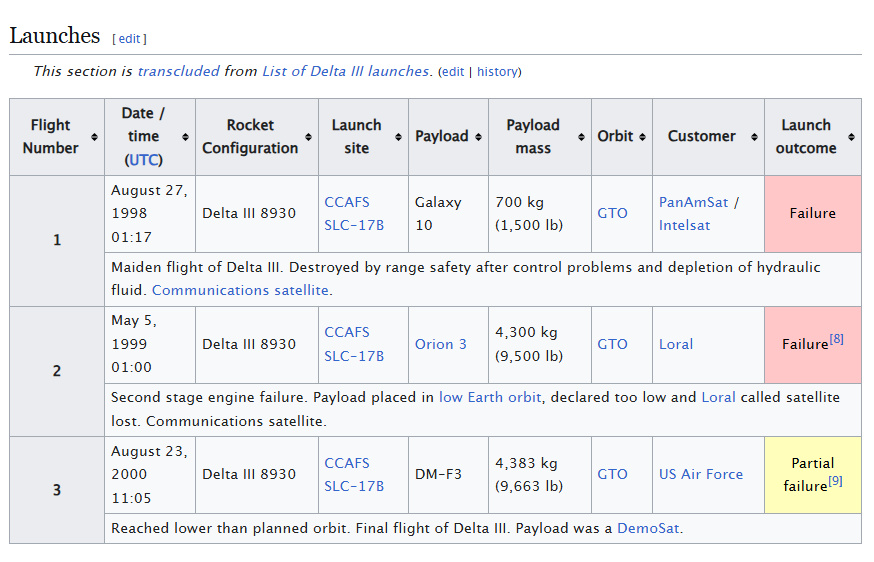The image size is (874, 562).
Task: Click Delta III 8930 in flight 1 row
Action: pos(249,214)
